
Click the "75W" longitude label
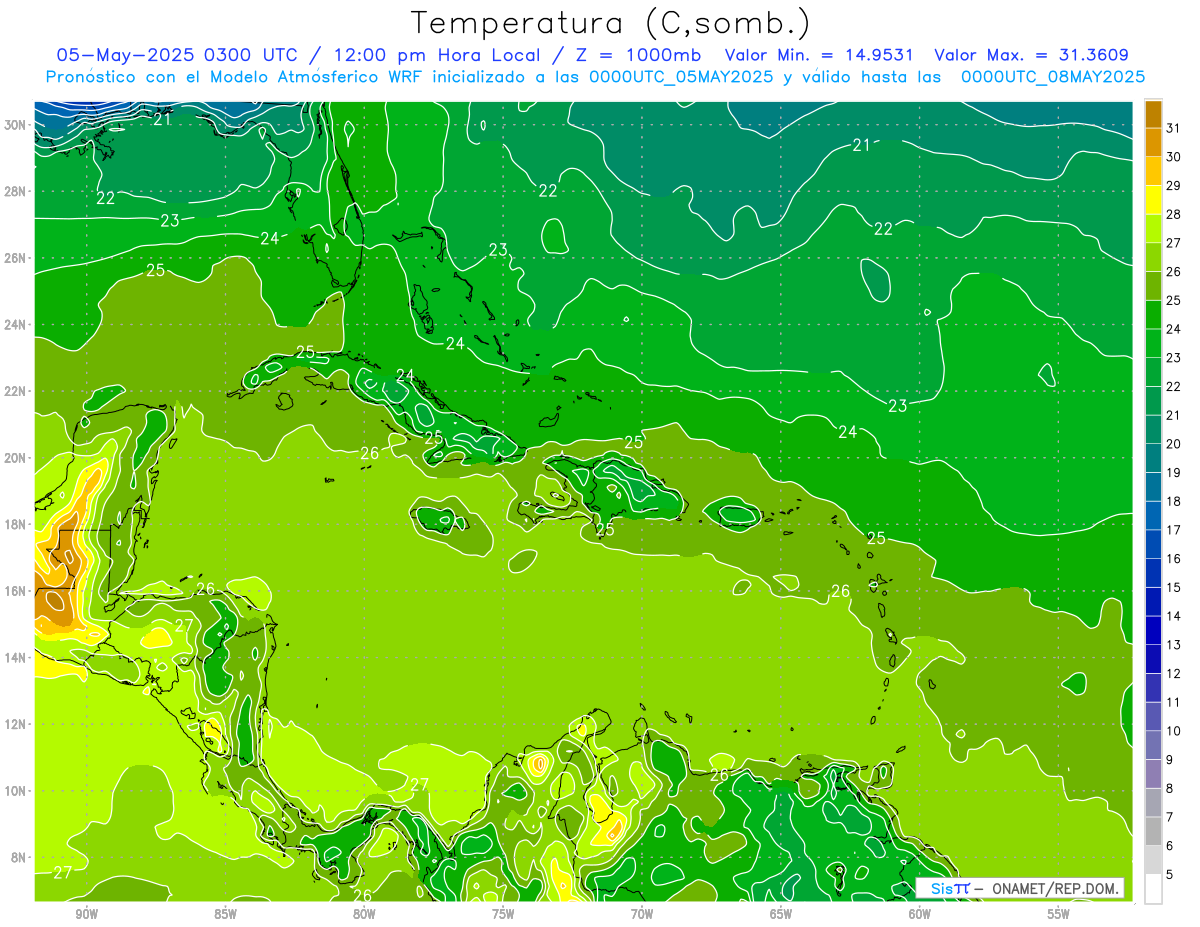tap(503, 914)
